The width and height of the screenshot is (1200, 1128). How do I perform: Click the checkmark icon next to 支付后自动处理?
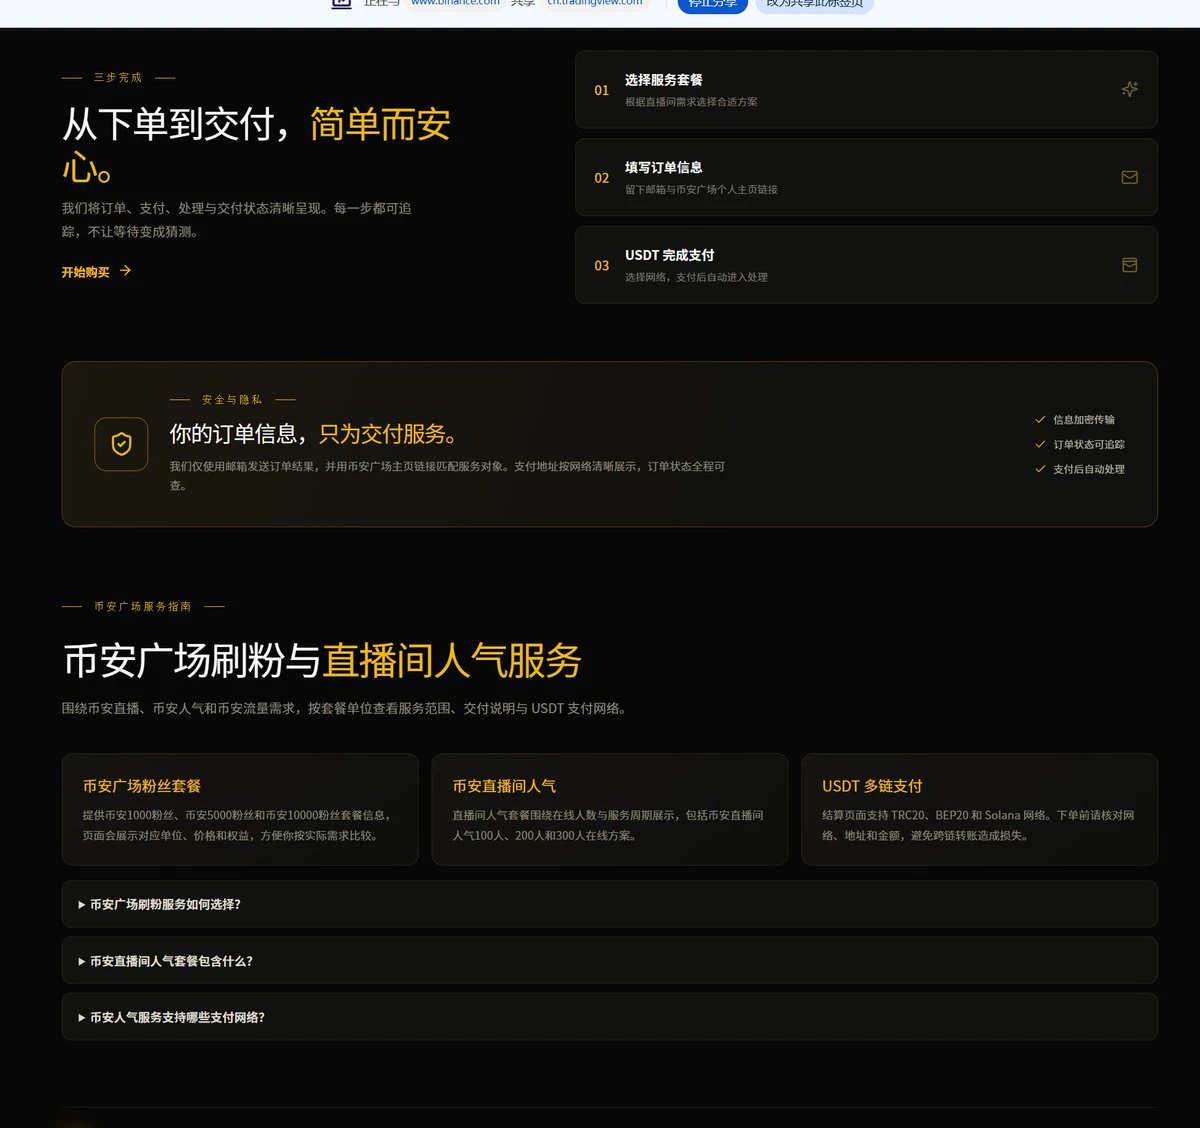click(1040, 469)
